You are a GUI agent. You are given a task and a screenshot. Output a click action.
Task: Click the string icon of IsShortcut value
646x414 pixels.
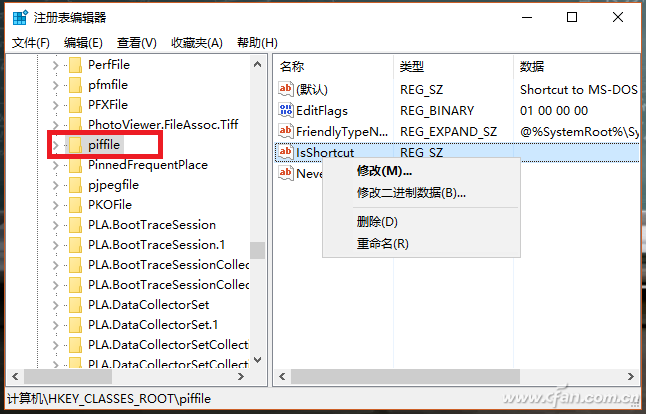286,152
